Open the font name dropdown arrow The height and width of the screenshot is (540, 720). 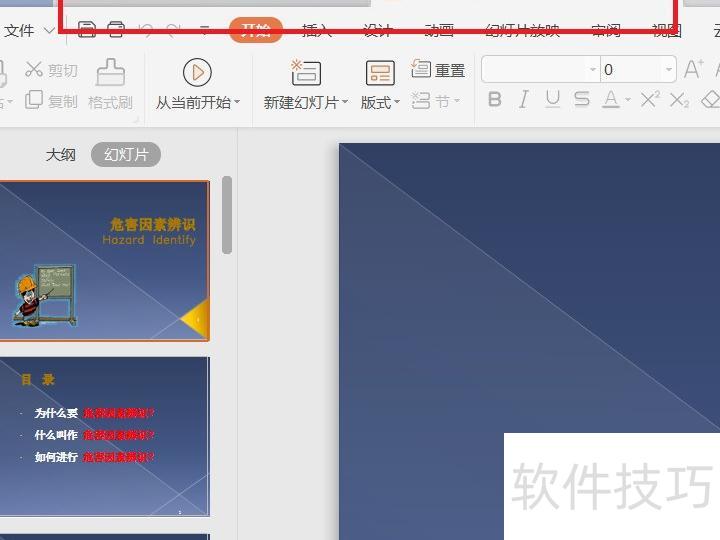[x=593, y=70]
